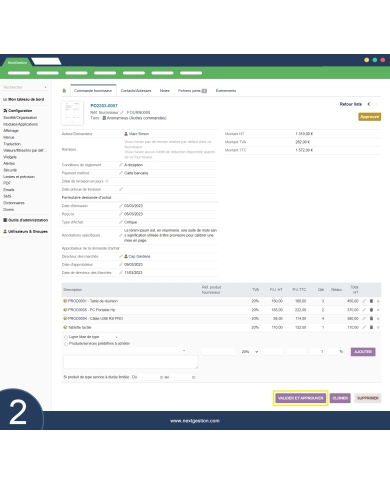Open Emails in sidebar
Viewport: 390px width, 484px height.
tap(9, 190)
